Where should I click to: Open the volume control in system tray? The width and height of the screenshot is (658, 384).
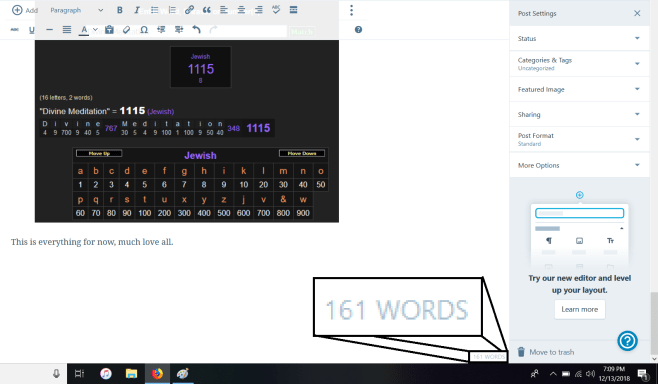[590, 374]
